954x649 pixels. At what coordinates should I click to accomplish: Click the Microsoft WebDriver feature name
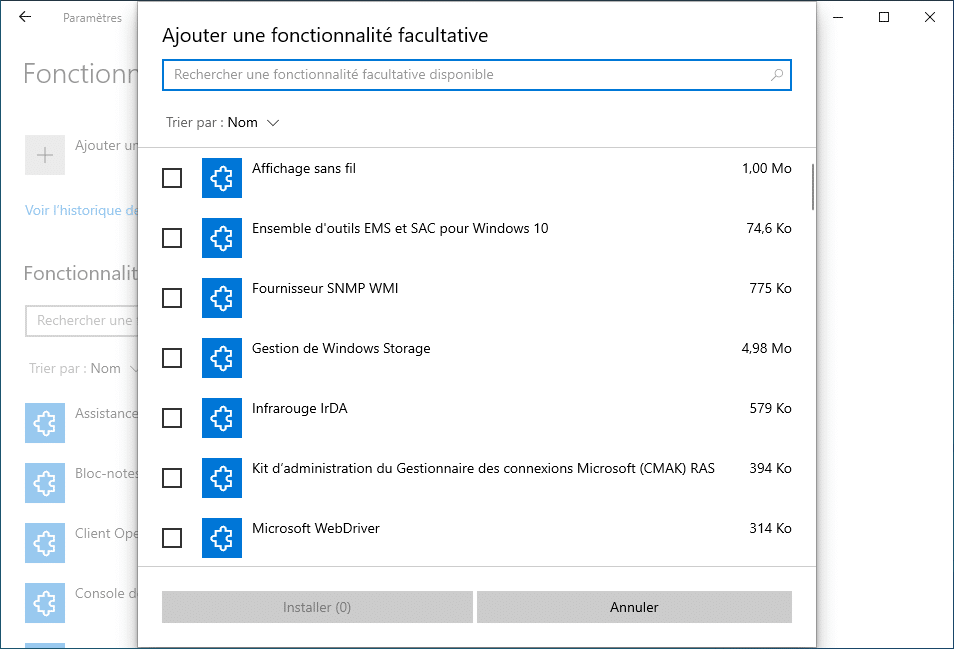coord(316,528)
